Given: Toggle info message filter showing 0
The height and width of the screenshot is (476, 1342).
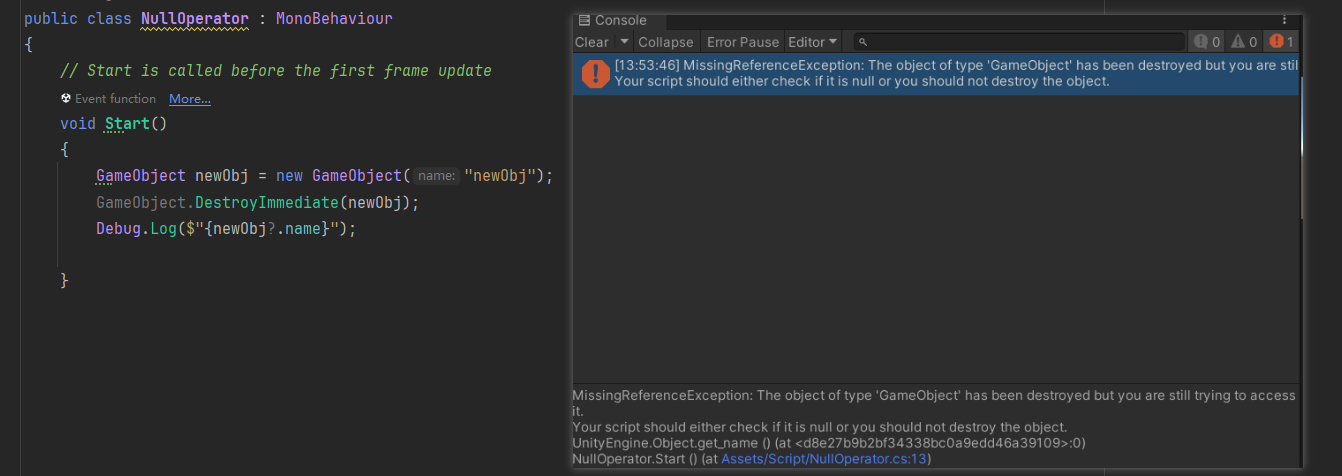Looking at the screenshot, I should (x=1207, y=42).
